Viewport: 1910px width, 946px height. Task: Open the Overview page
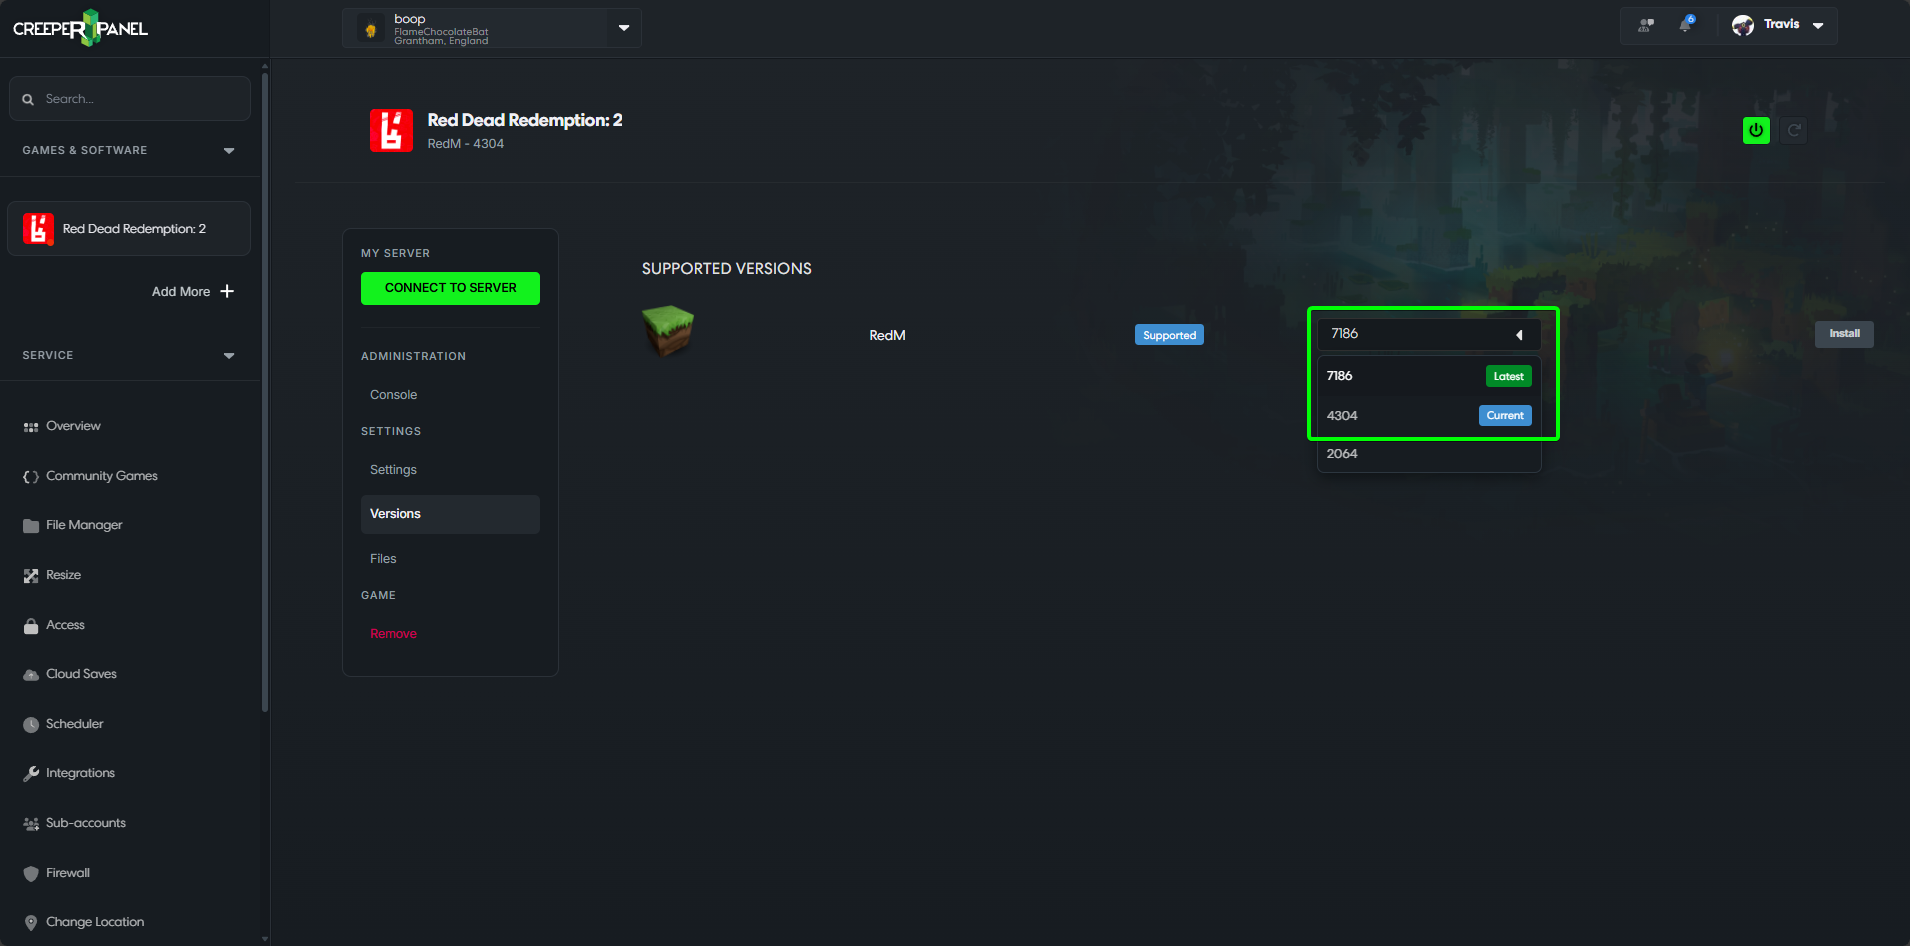pyautogui.click(x=73, y=426)
